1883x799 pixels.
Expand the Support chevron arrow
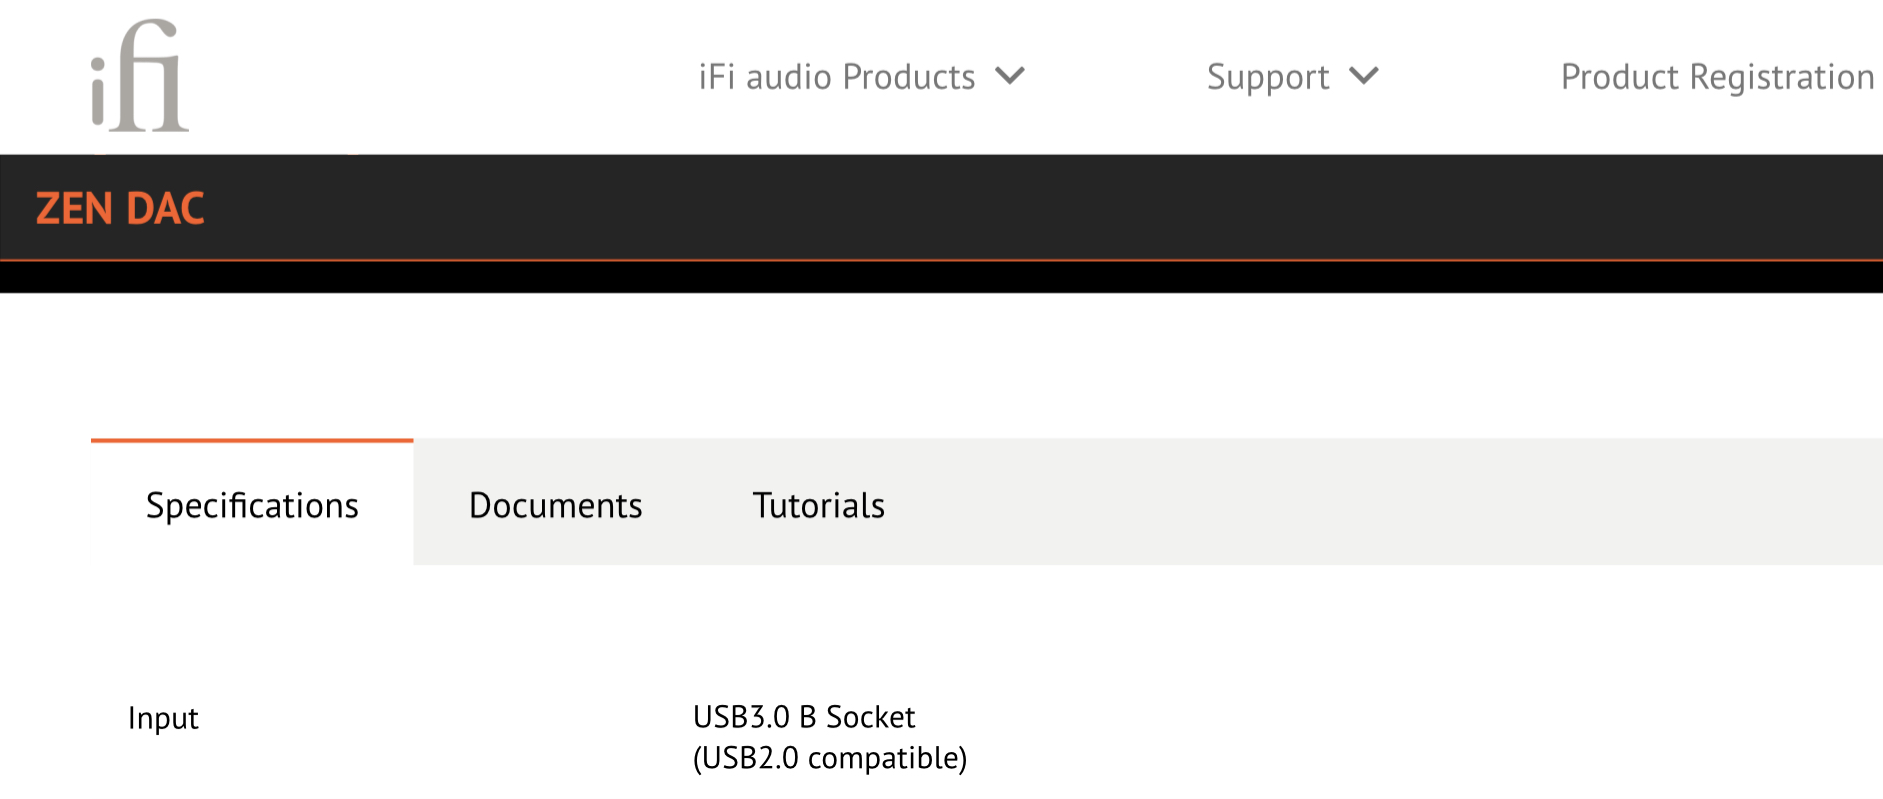pos(1364,76)
